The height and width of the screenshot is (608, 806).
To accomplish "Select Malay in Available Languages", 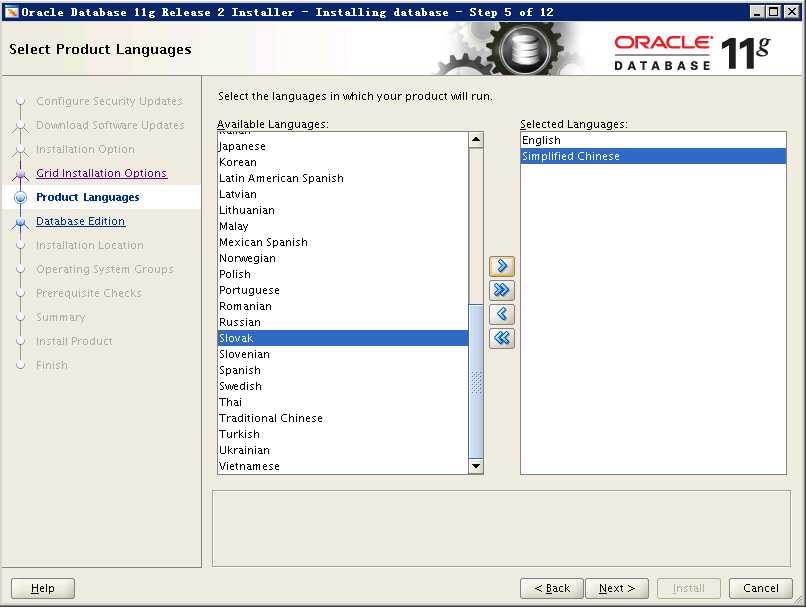I will [343, 226].
